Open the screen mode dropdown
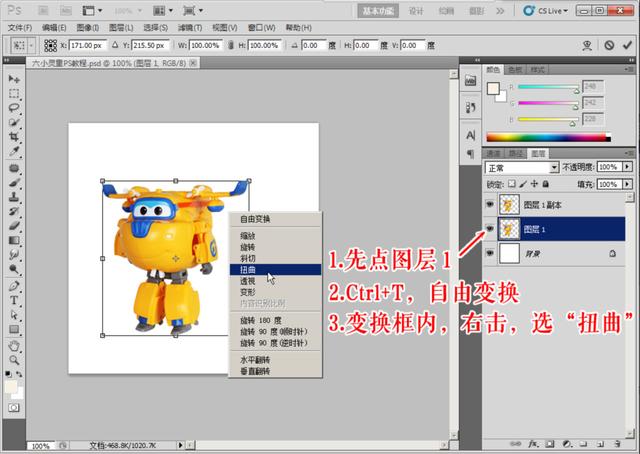This screenshot has width=640, height=454. (193, 11)
